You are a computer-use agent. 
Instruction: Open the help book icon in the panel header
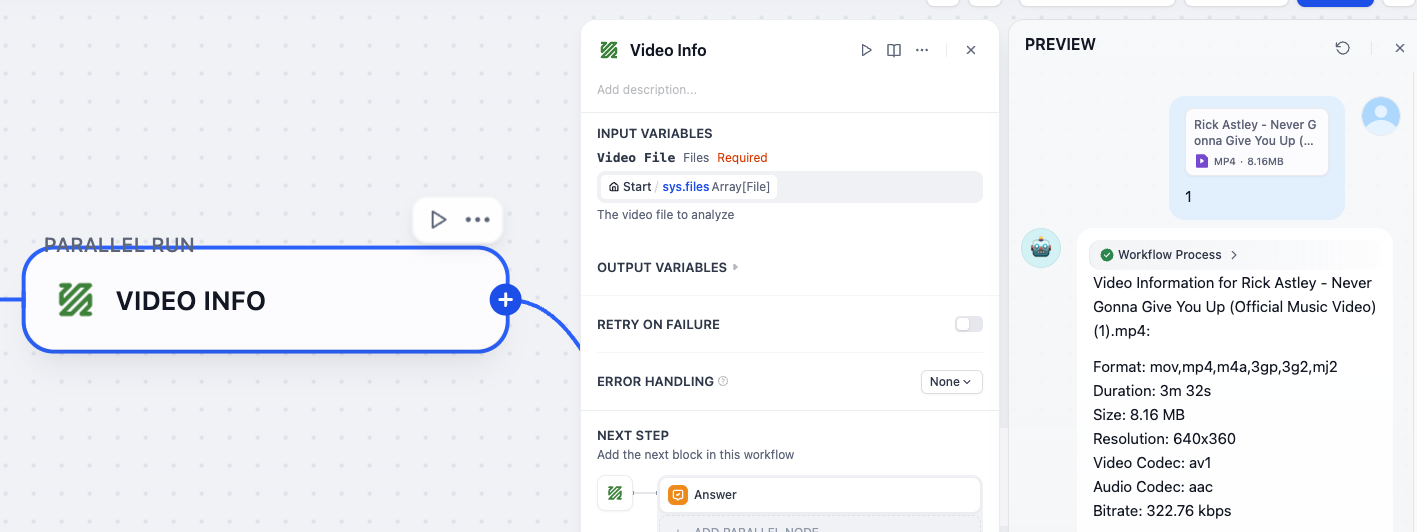coord(894,50)
